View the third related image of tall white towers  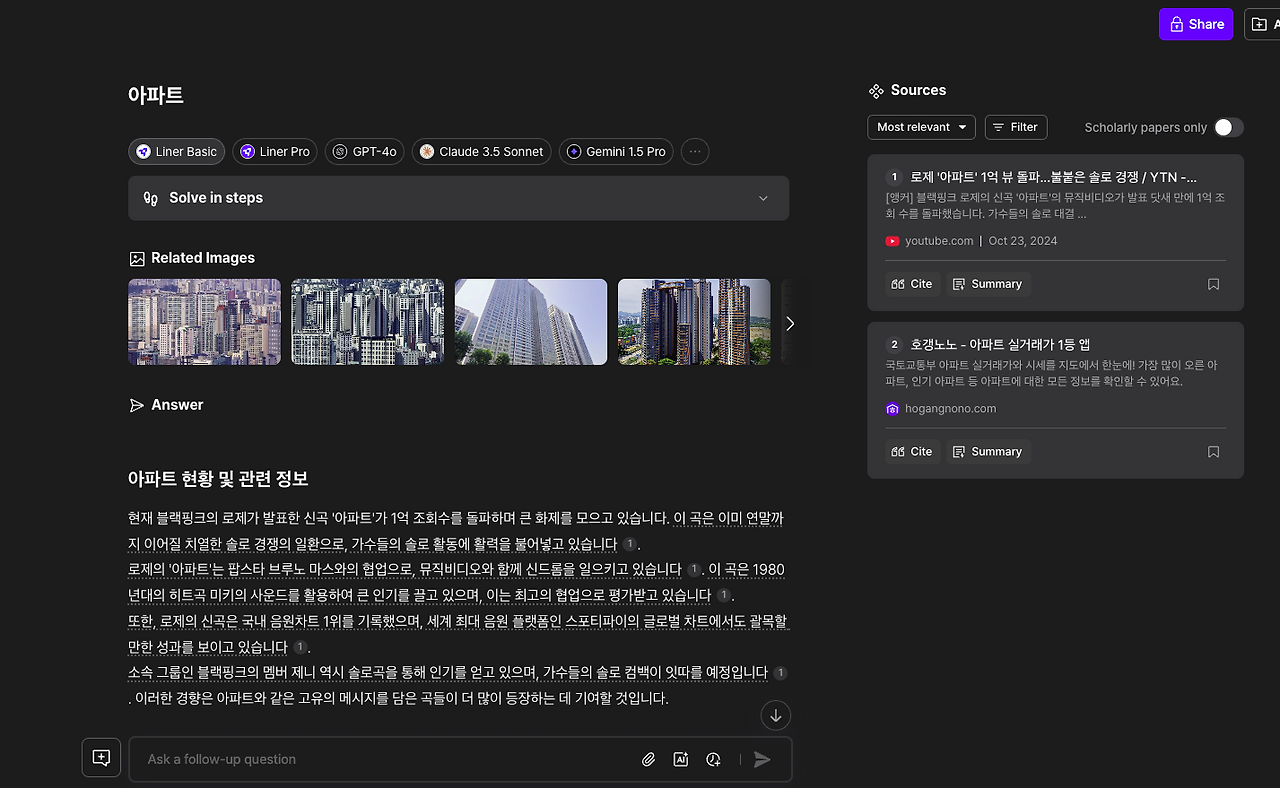[531, 322]
